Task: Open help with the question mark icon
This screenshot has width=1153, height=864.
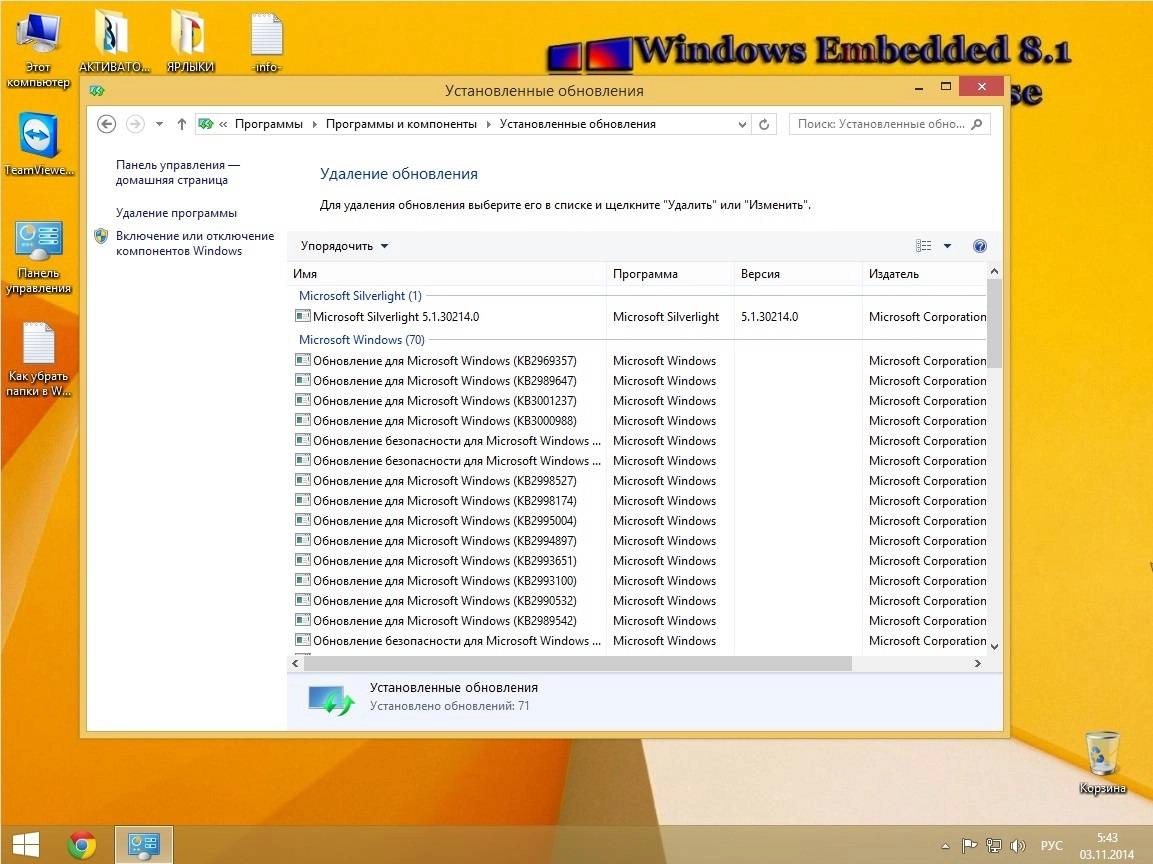Action: (x=979, y=246)
